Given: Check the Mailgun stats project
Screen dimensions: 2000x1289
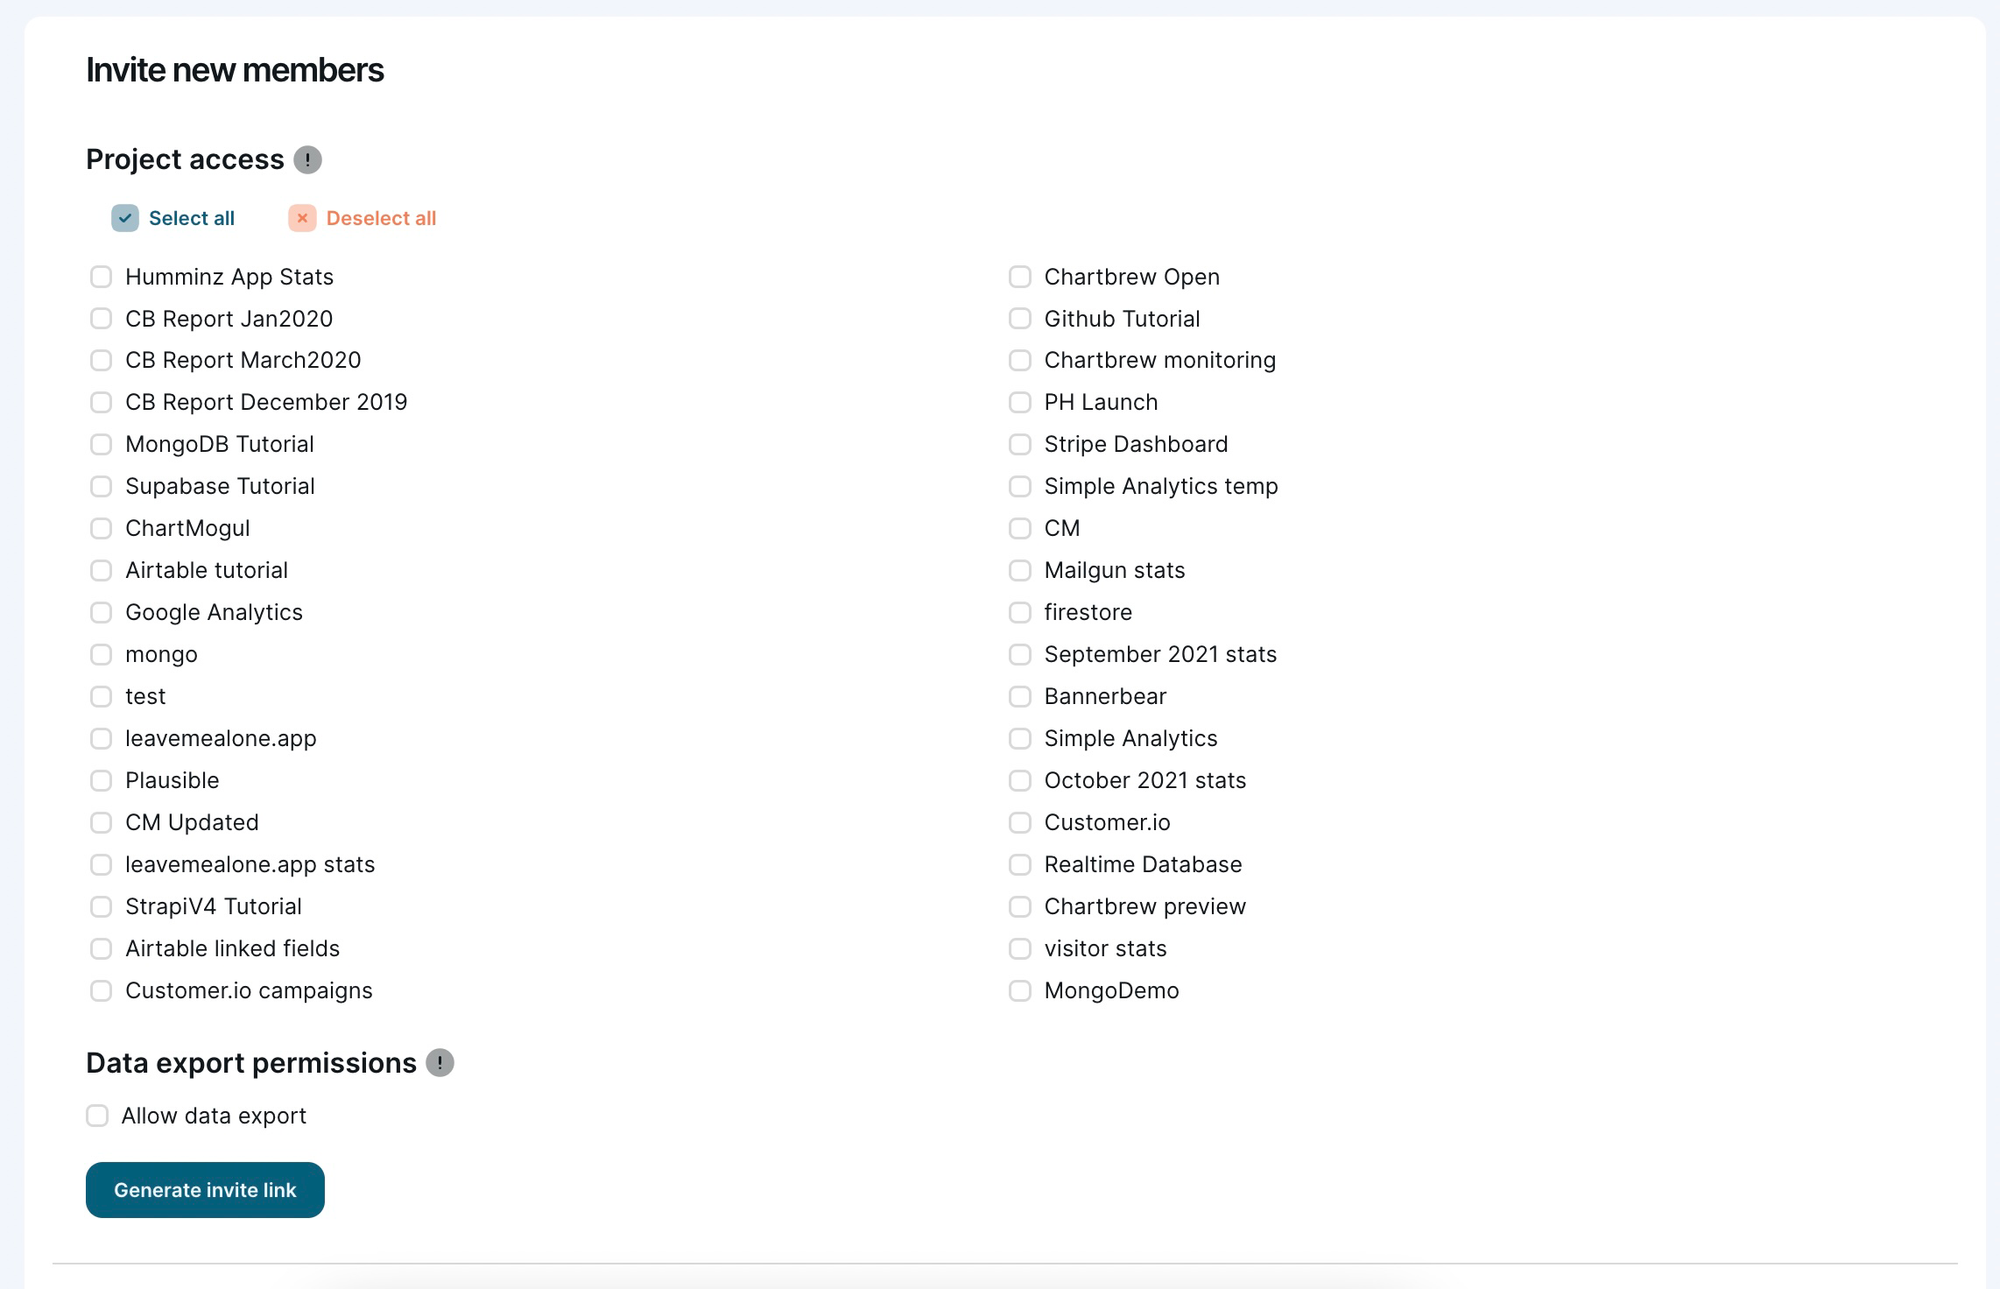Looking at the screenshot, I should 1019,570.
